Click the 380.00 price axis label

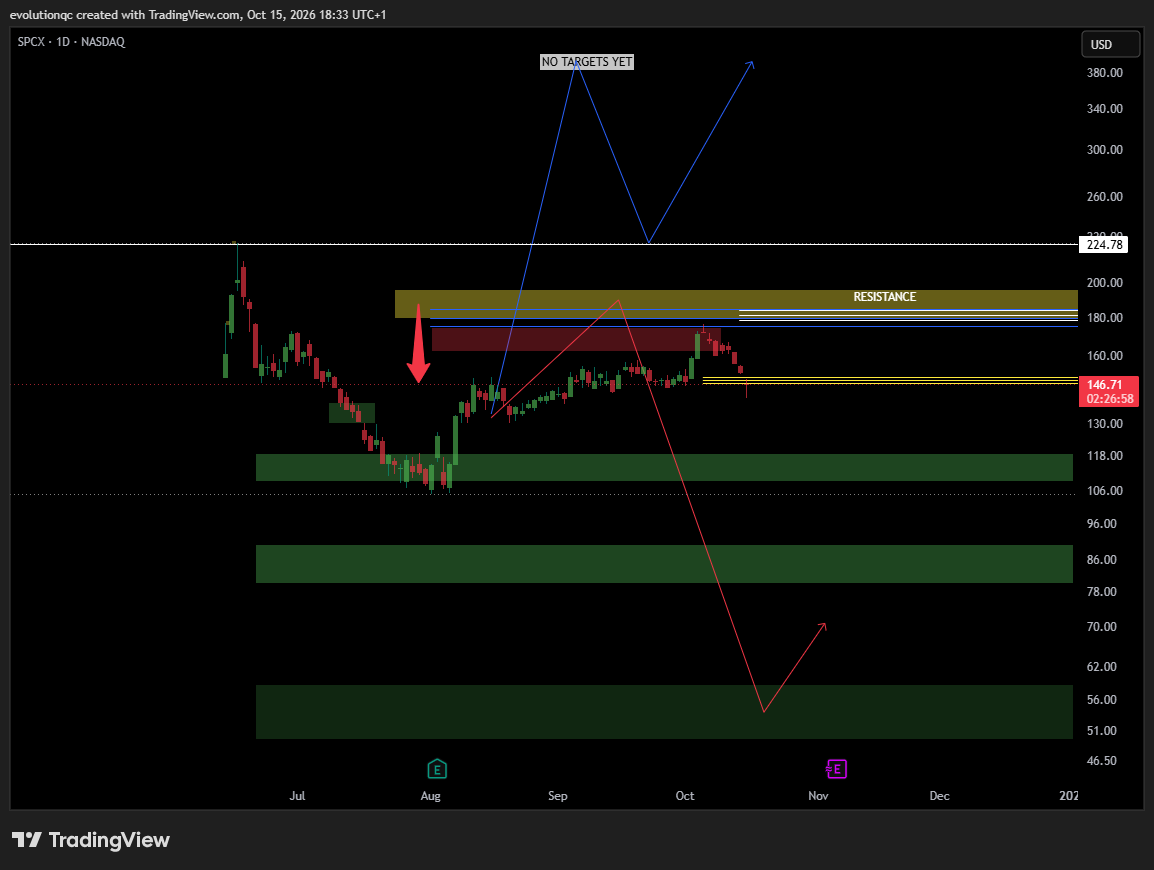(1105, 73)
